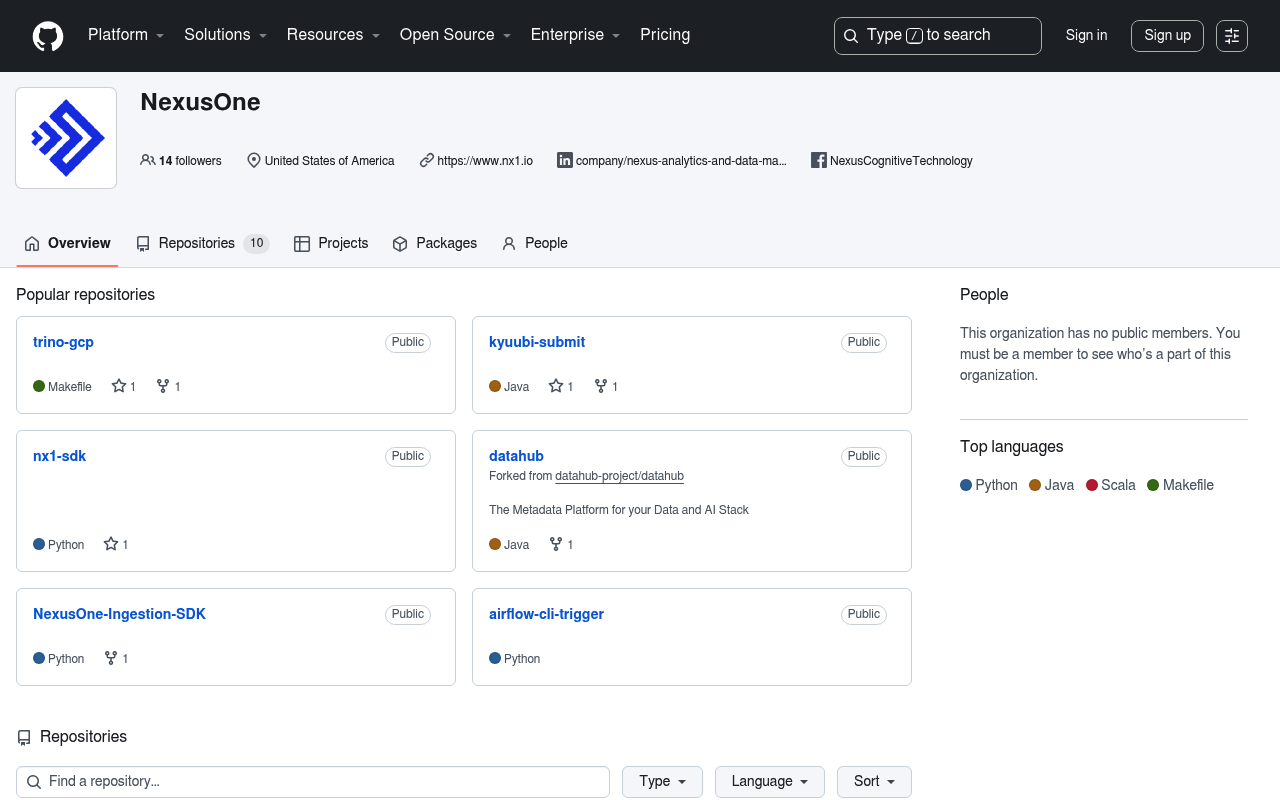Click the followers people icon
This screenshot has width=1280, height=800.
click(148, 160)
